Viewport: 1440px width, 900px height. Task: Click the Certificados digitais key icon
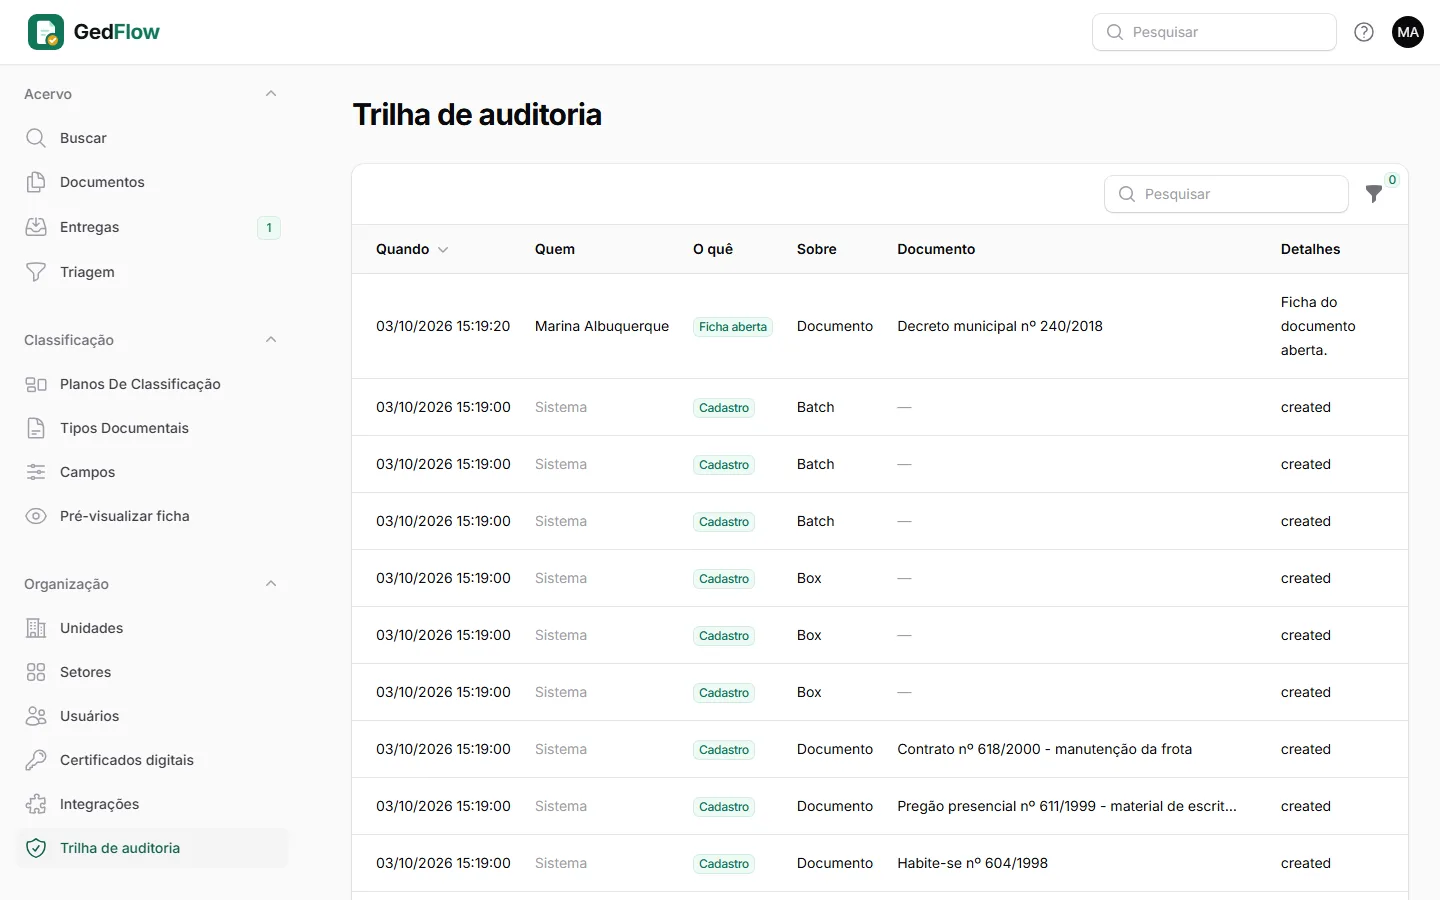36,760
